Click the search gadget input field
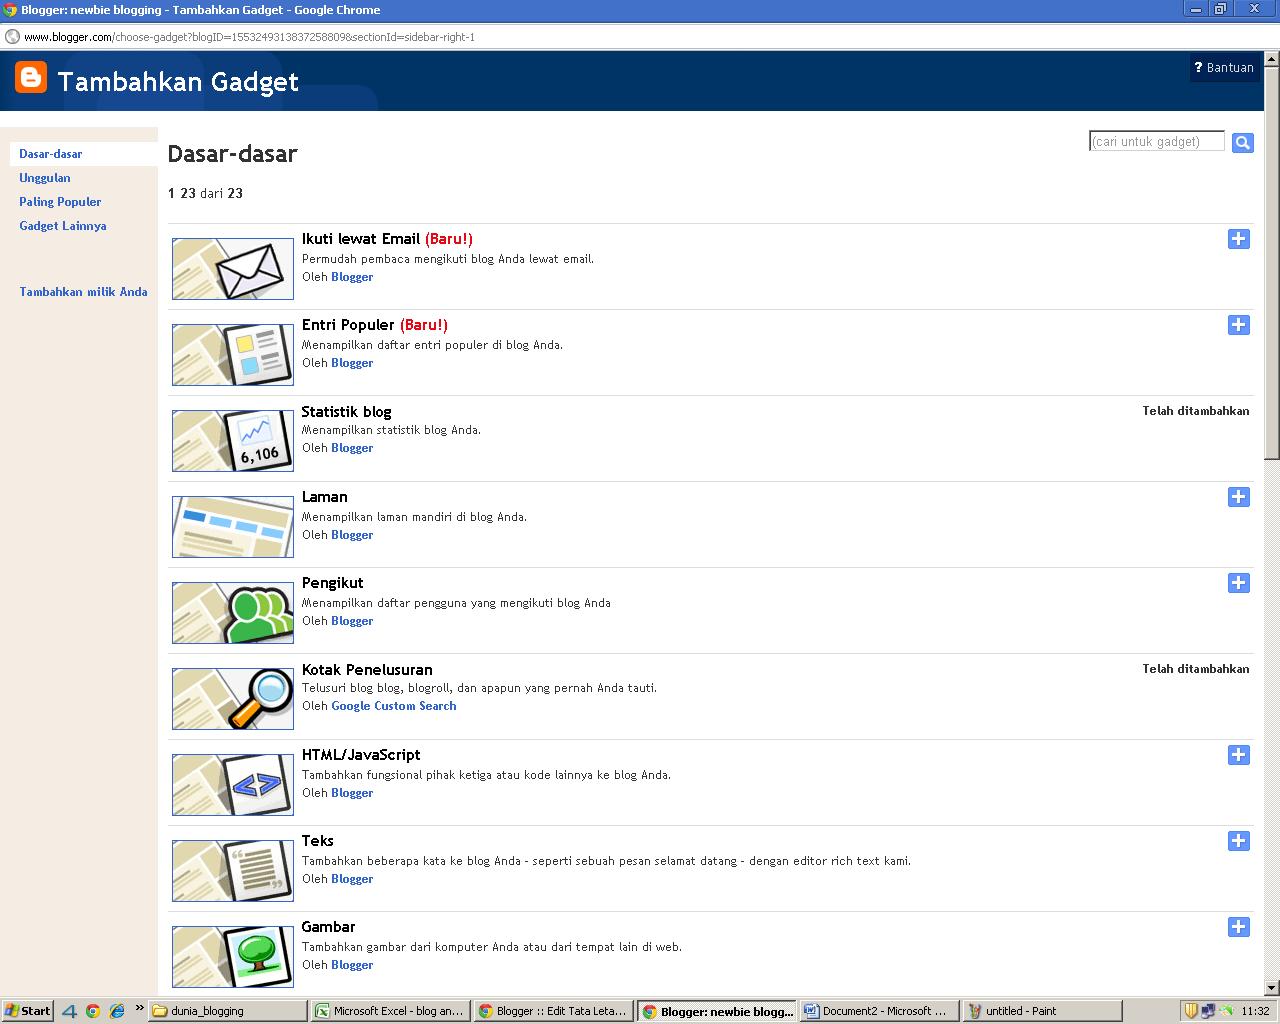 point(1157,142)
